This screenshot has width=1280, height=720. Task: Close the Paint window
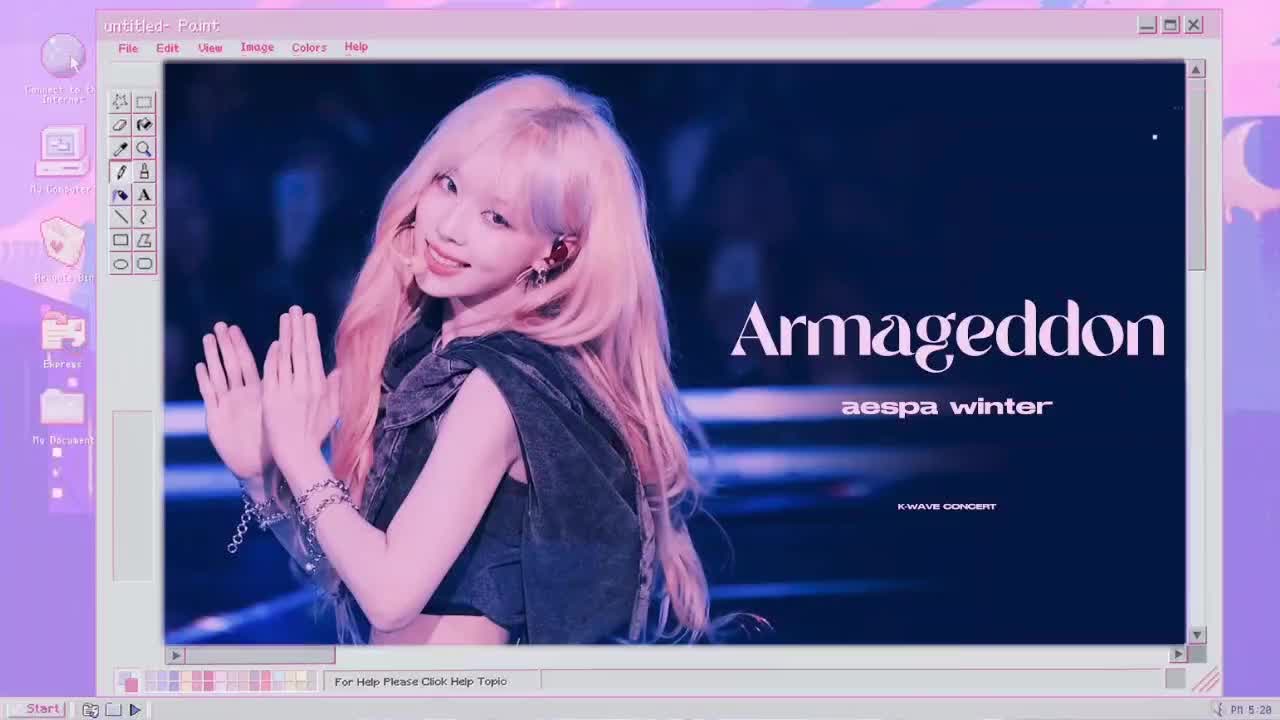[1194, 25]
